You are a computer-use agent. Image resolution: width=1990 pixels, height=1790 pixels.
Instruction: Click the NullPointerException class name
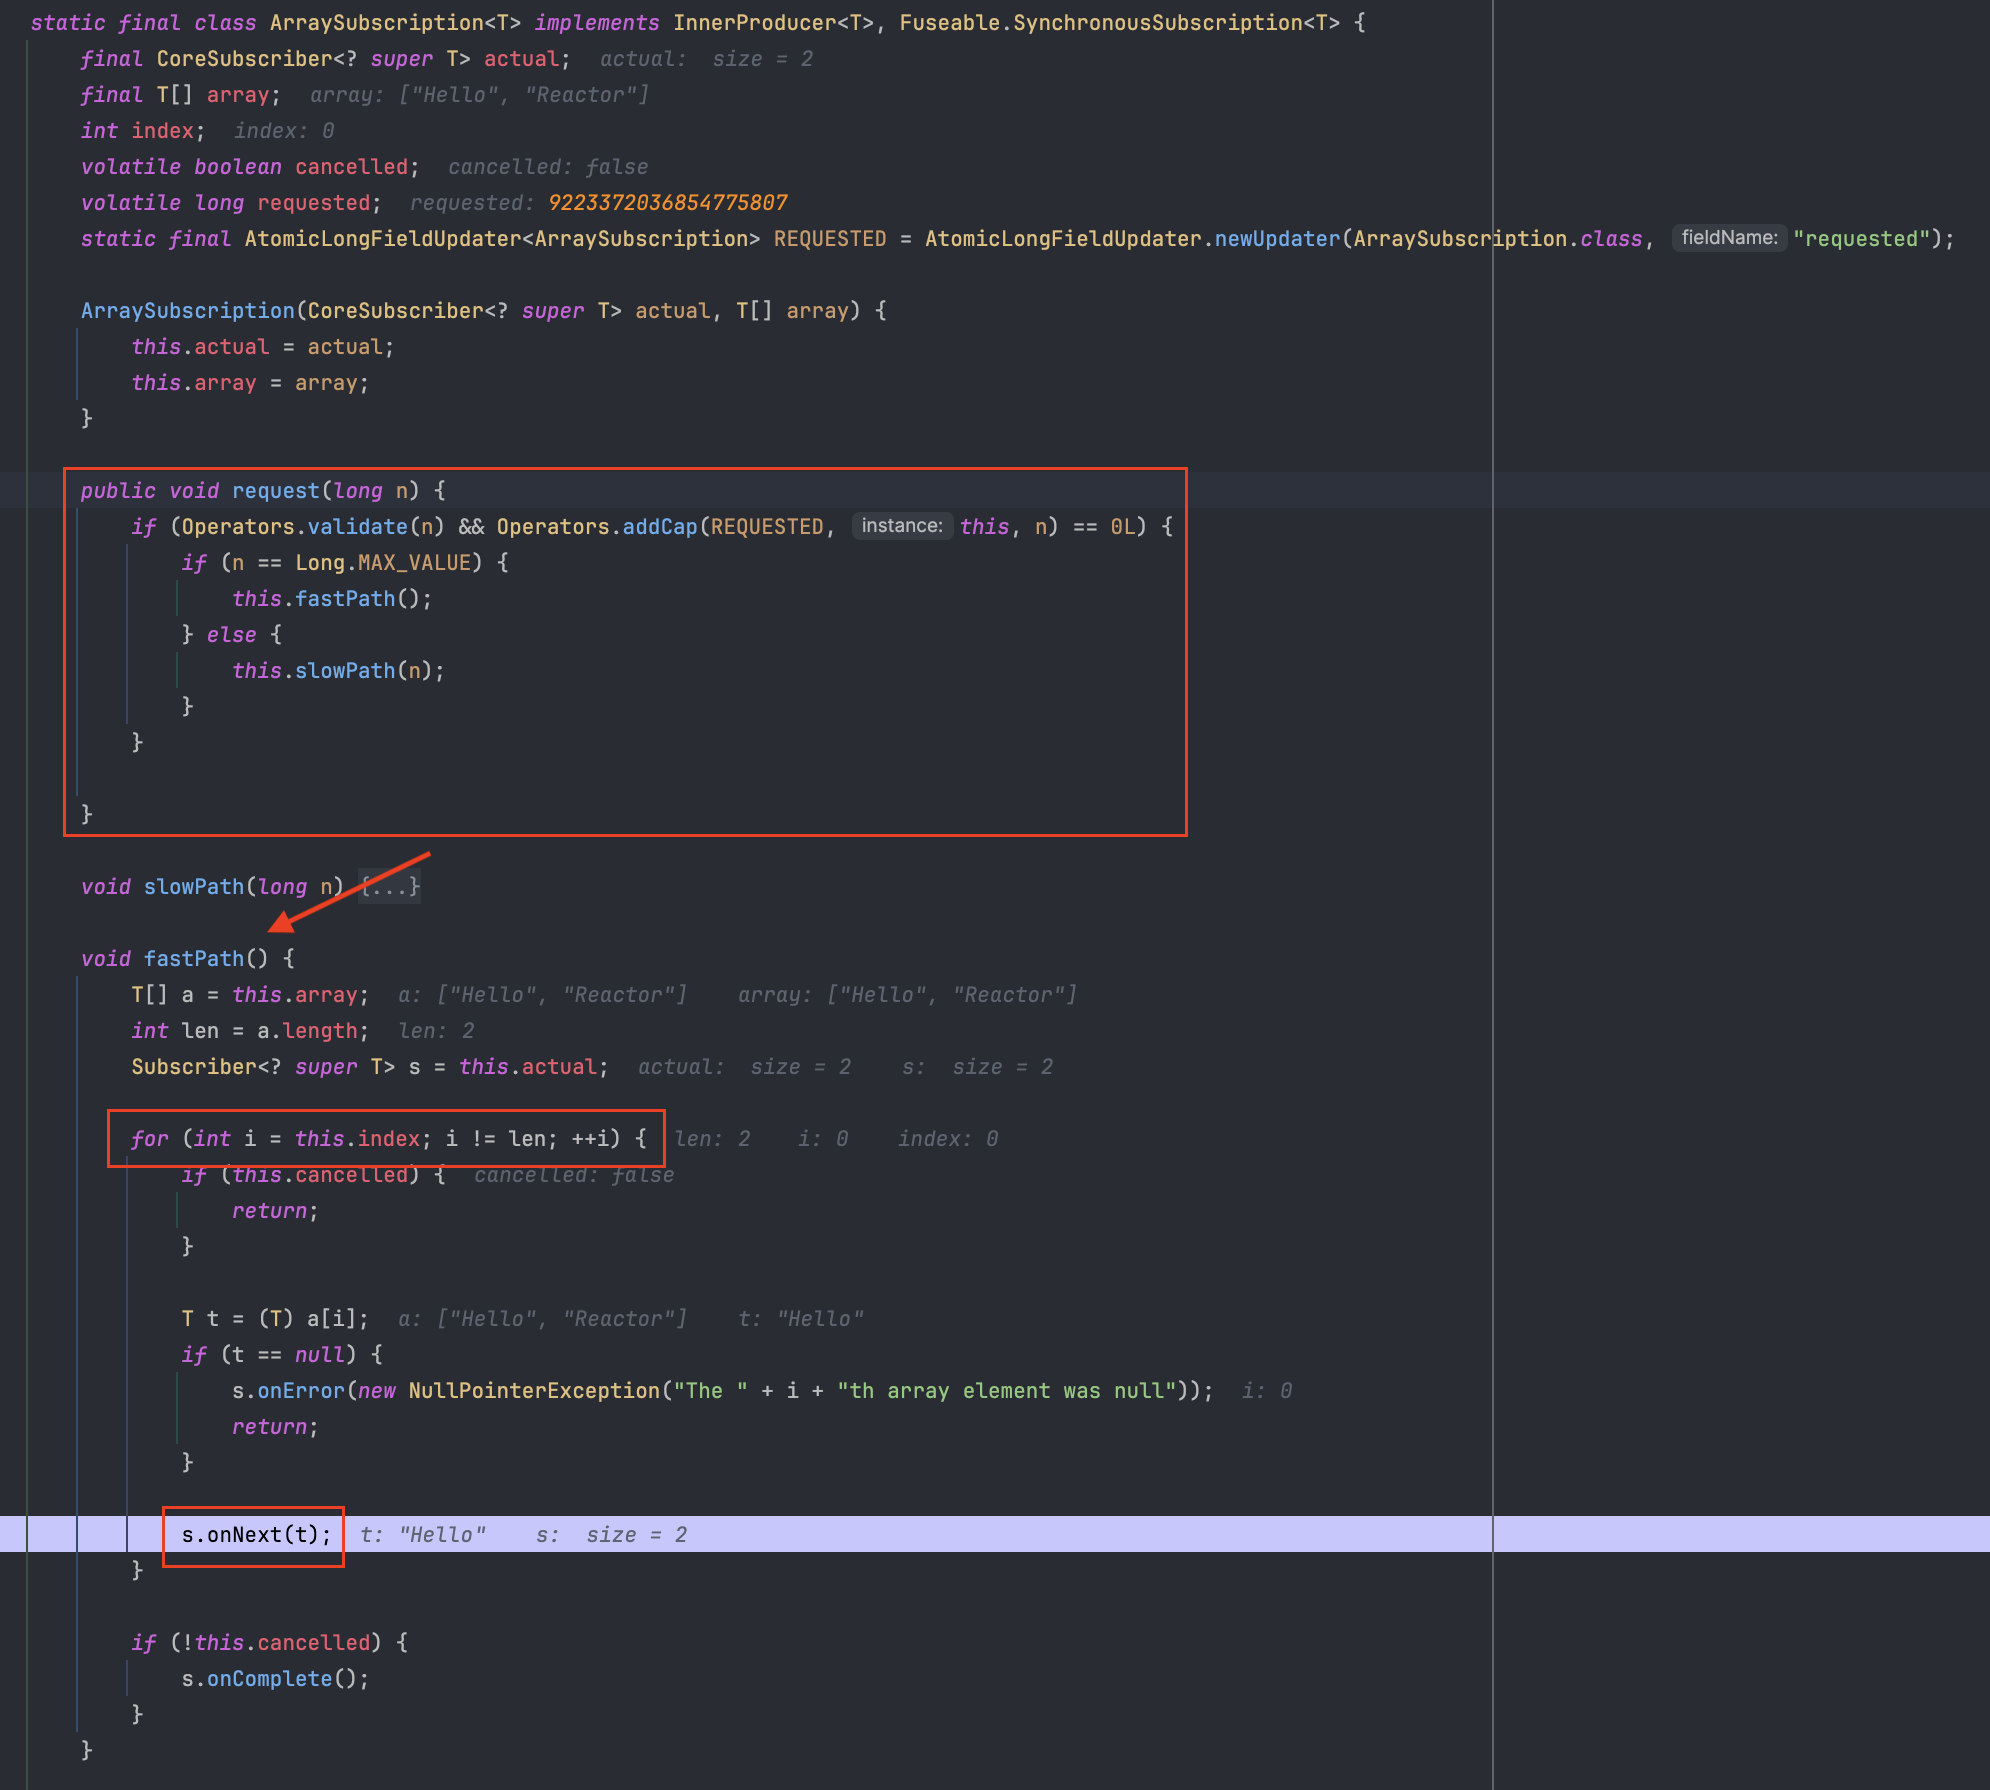click(x=534, y=1391)
